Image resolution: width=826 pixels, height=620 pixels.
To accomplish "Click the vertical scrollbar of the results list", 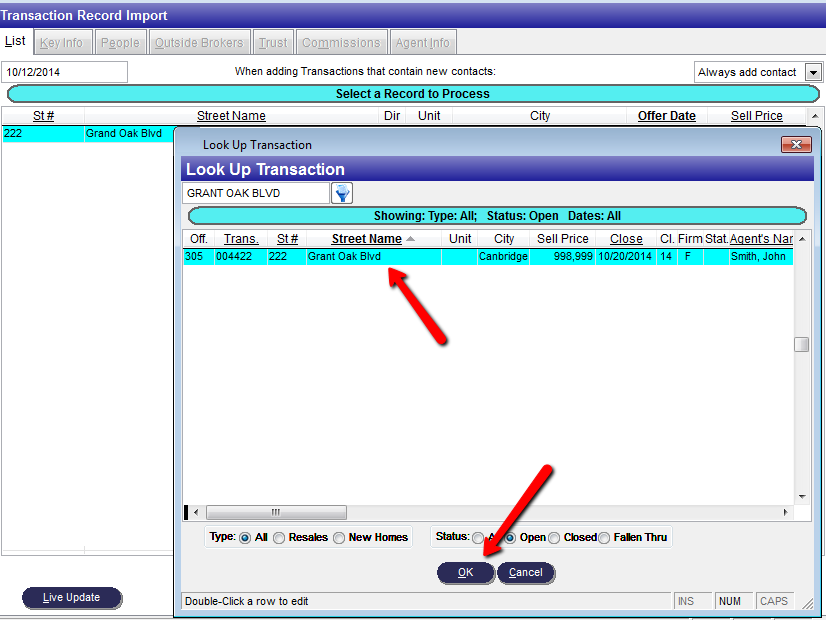I will pos(801,344).
